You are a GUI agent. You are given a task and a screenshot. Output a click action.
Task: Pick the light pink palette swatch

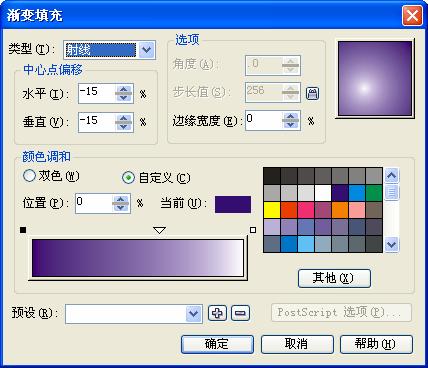[x=357, y=210]
